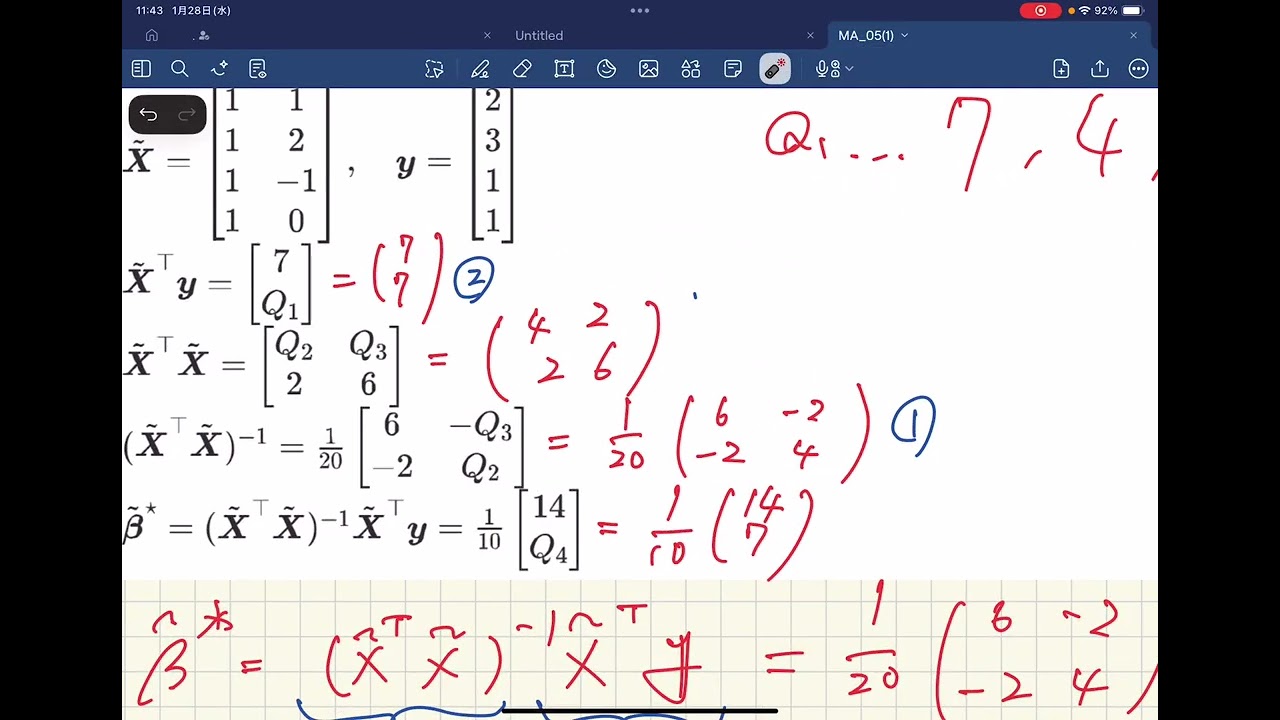Open the multitasking three-dots menu
1280x720 pixels.
coord(640,10)
